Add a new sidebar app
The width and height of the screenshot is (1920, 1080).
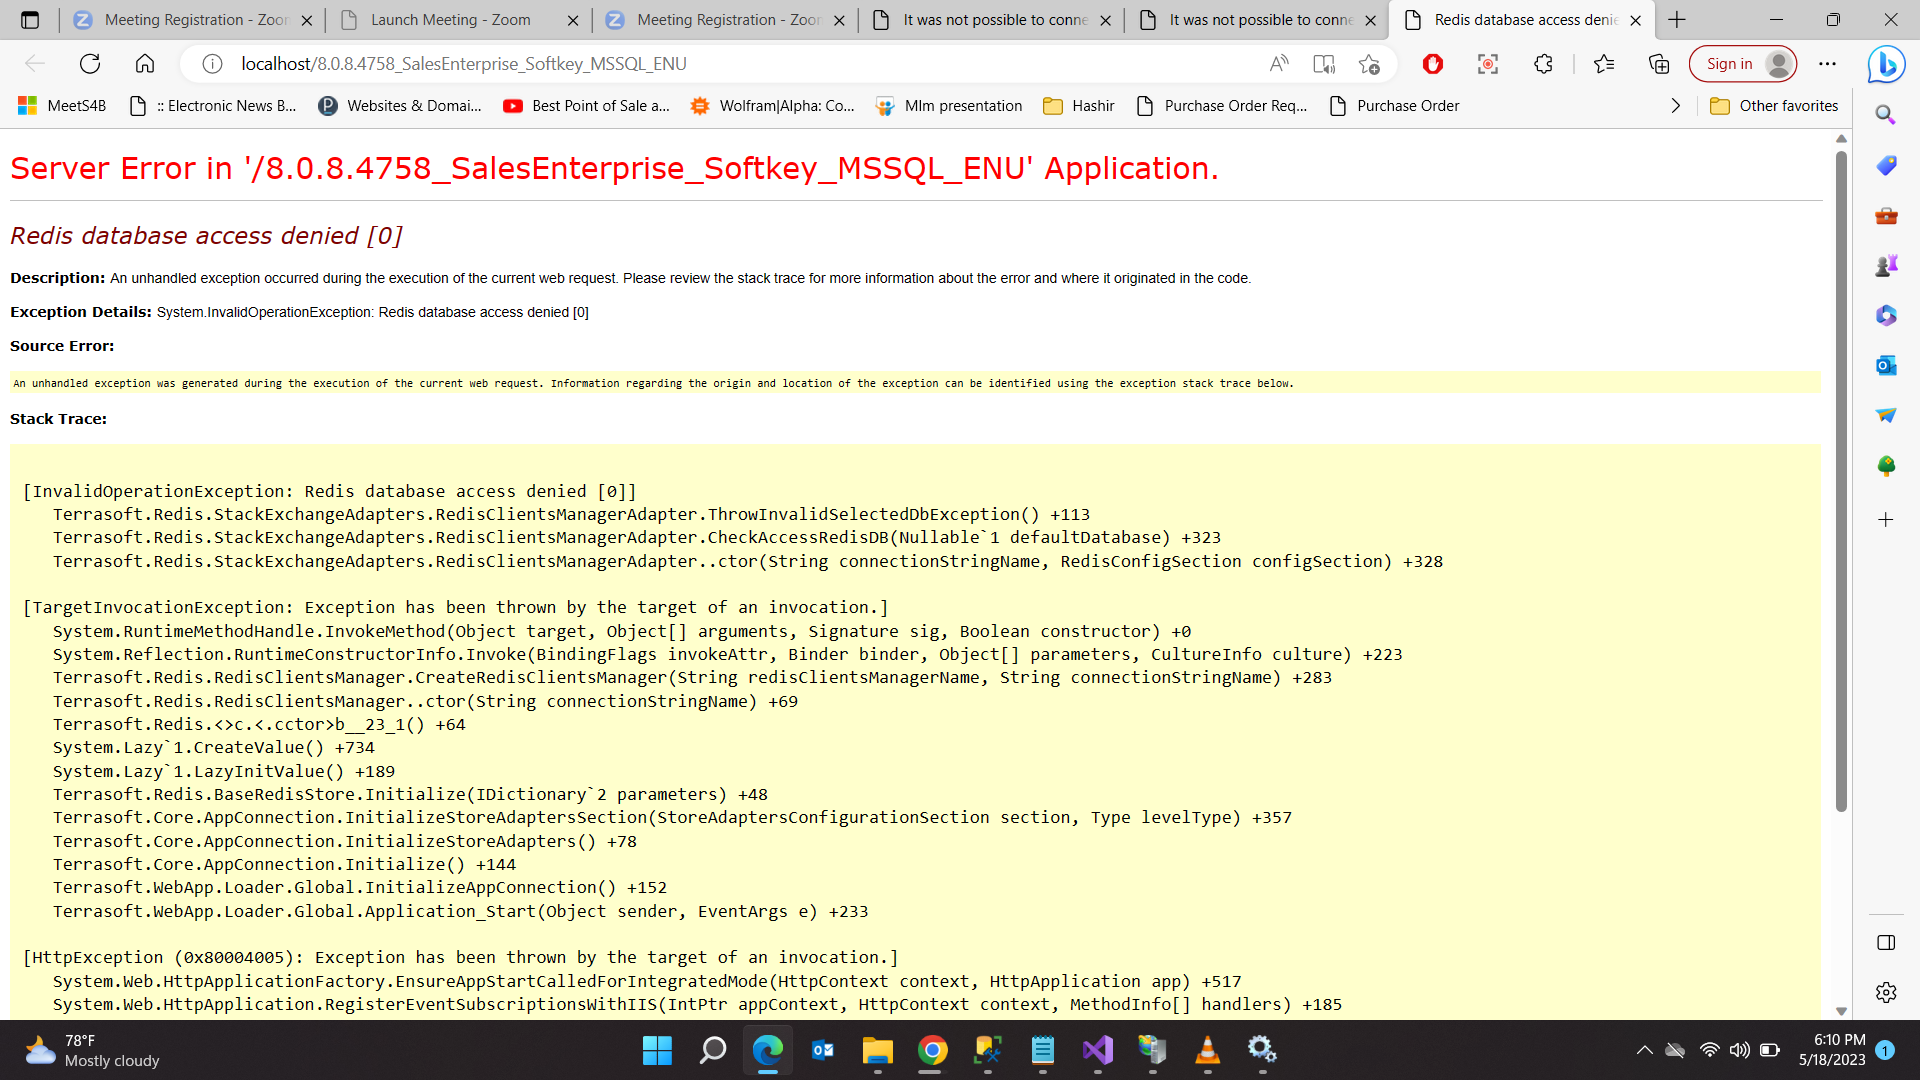(x=1886, y=520)
